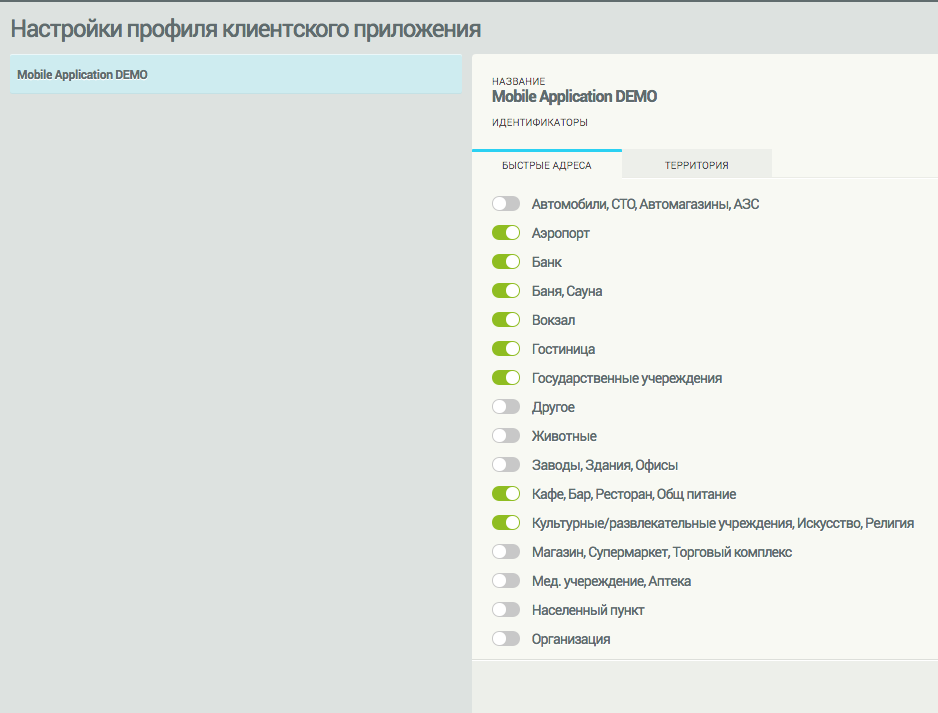Turn off the Гостиница toggle

coord(506,349)
